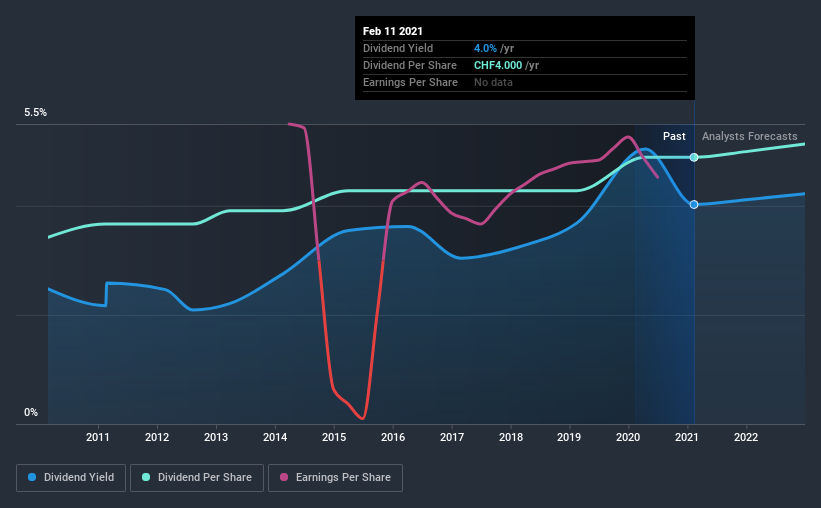Image resolution: width=821 pixels, height=508 pixels.
Task: Click the 2014 x-axis label
Action: (275, 437)
